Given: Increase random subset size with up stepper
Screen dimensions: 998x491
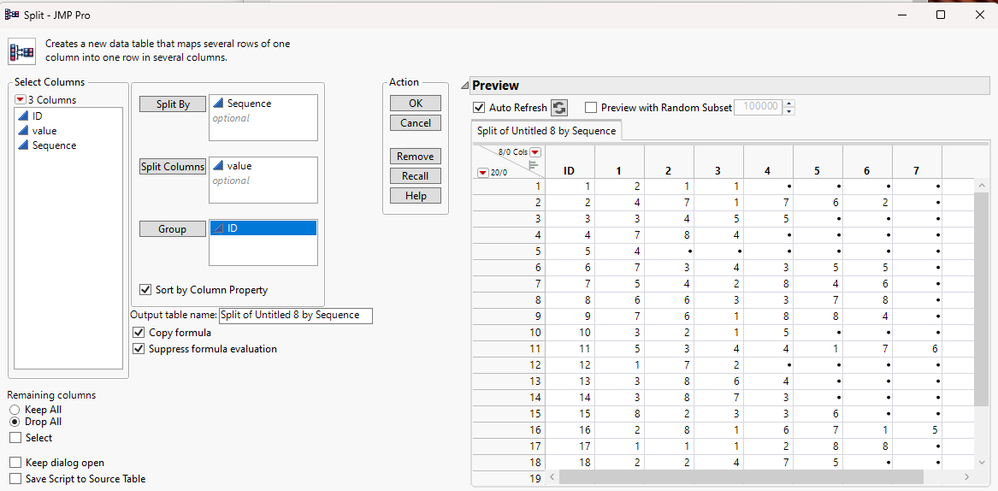Looking at the screenshot, I should 790,104.
